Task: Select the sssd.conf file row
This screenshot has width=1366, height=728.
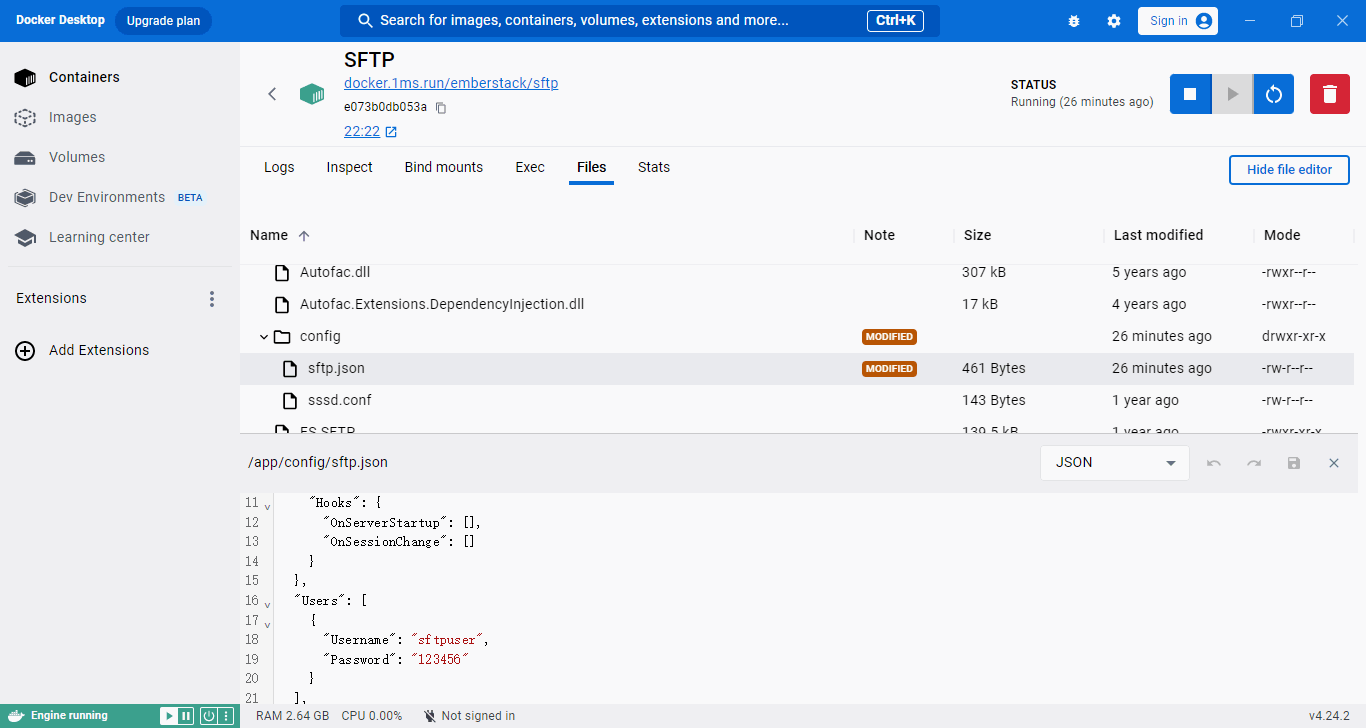Action: pyautogui.click(x=797, y=401)
